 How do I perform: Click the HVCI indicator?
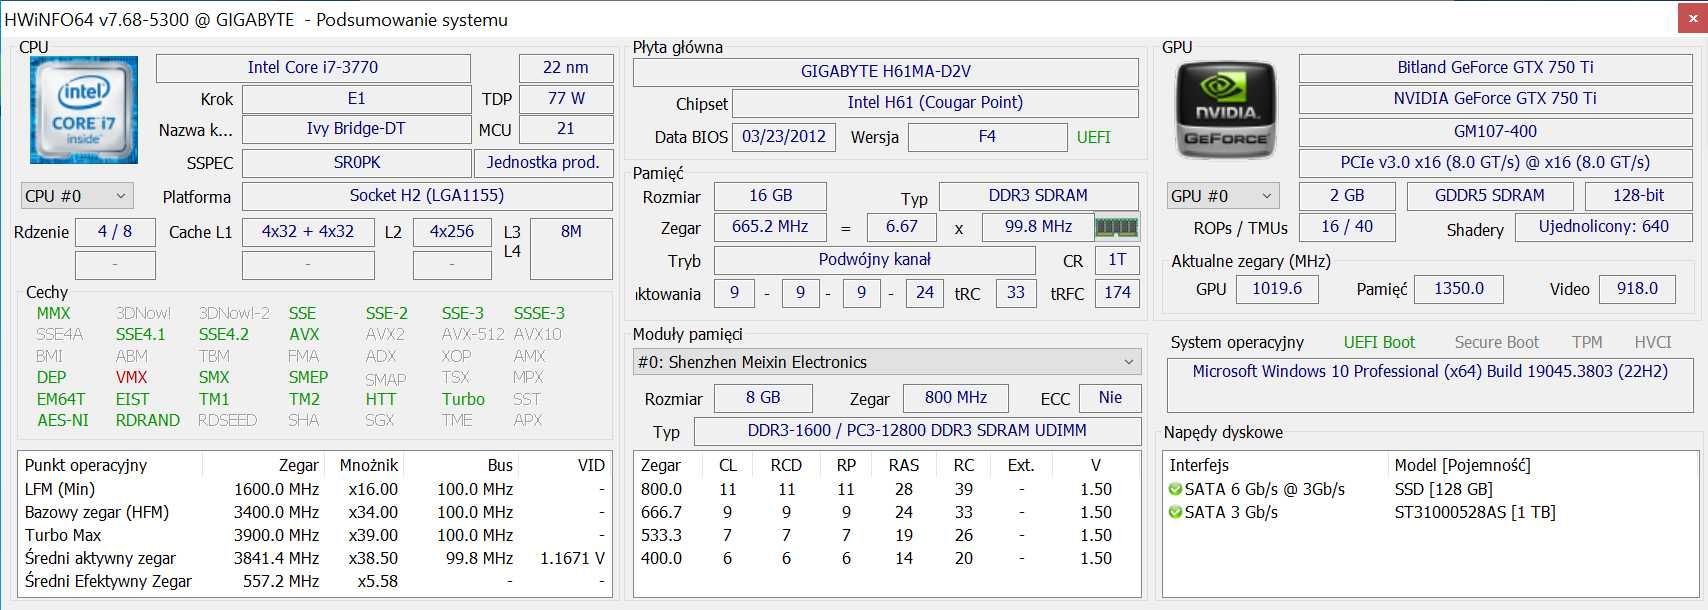1653,343
